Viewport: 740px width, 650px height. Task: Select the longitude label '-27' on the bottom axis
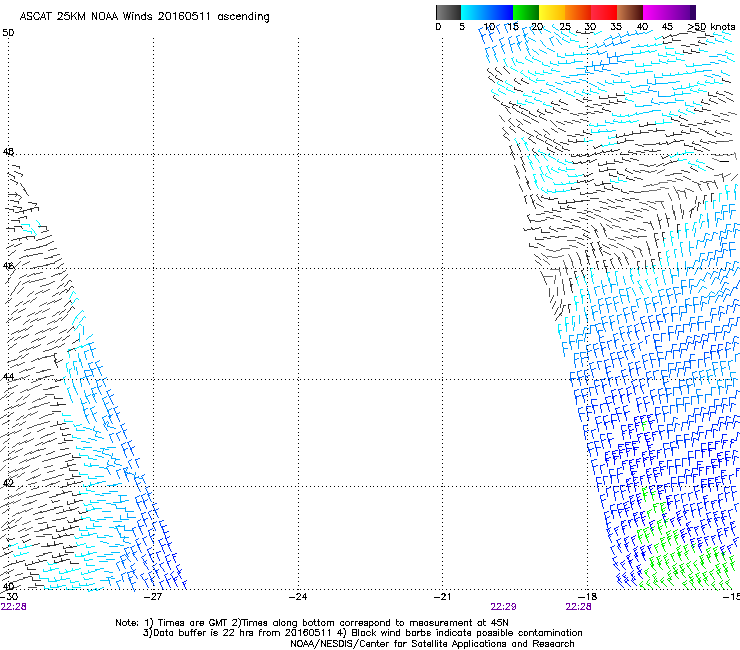pos(153,597)
